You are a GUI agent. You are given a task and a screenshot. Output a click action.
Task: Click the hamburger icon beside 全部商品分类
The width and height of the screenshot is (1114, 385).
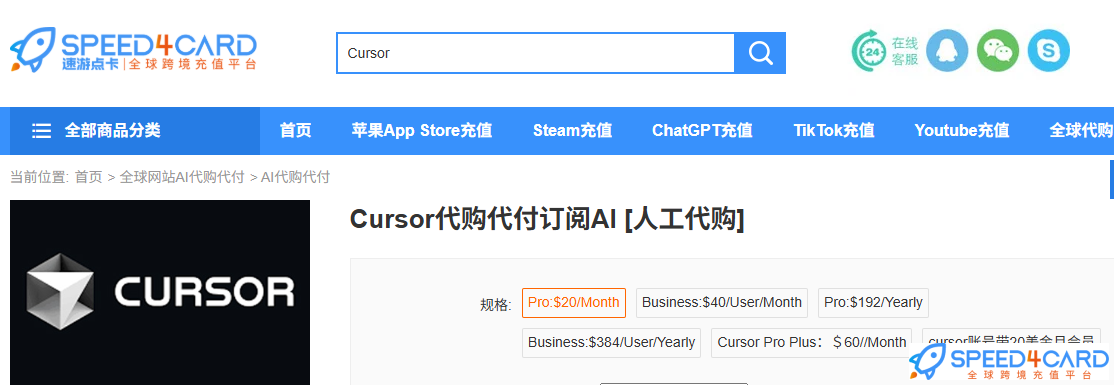[x=42, y=131]
